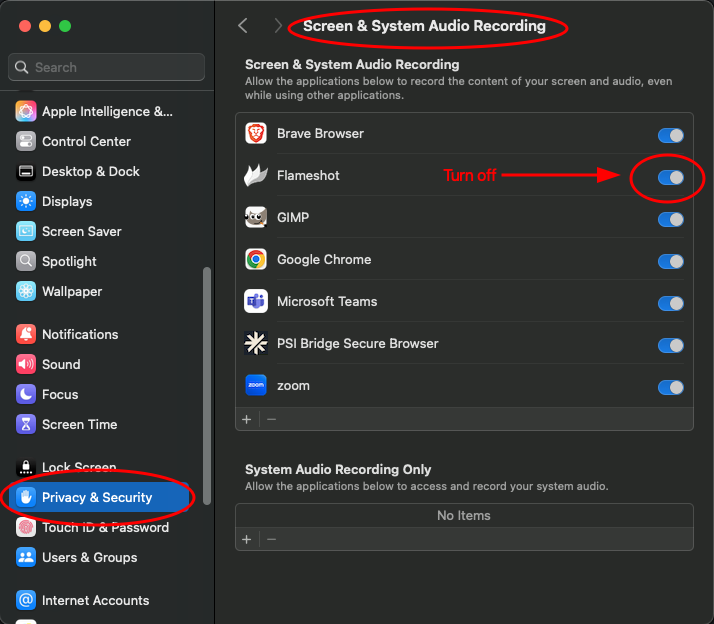Toggle Microsoft Teams screen recording access

(x=671, y=303)
